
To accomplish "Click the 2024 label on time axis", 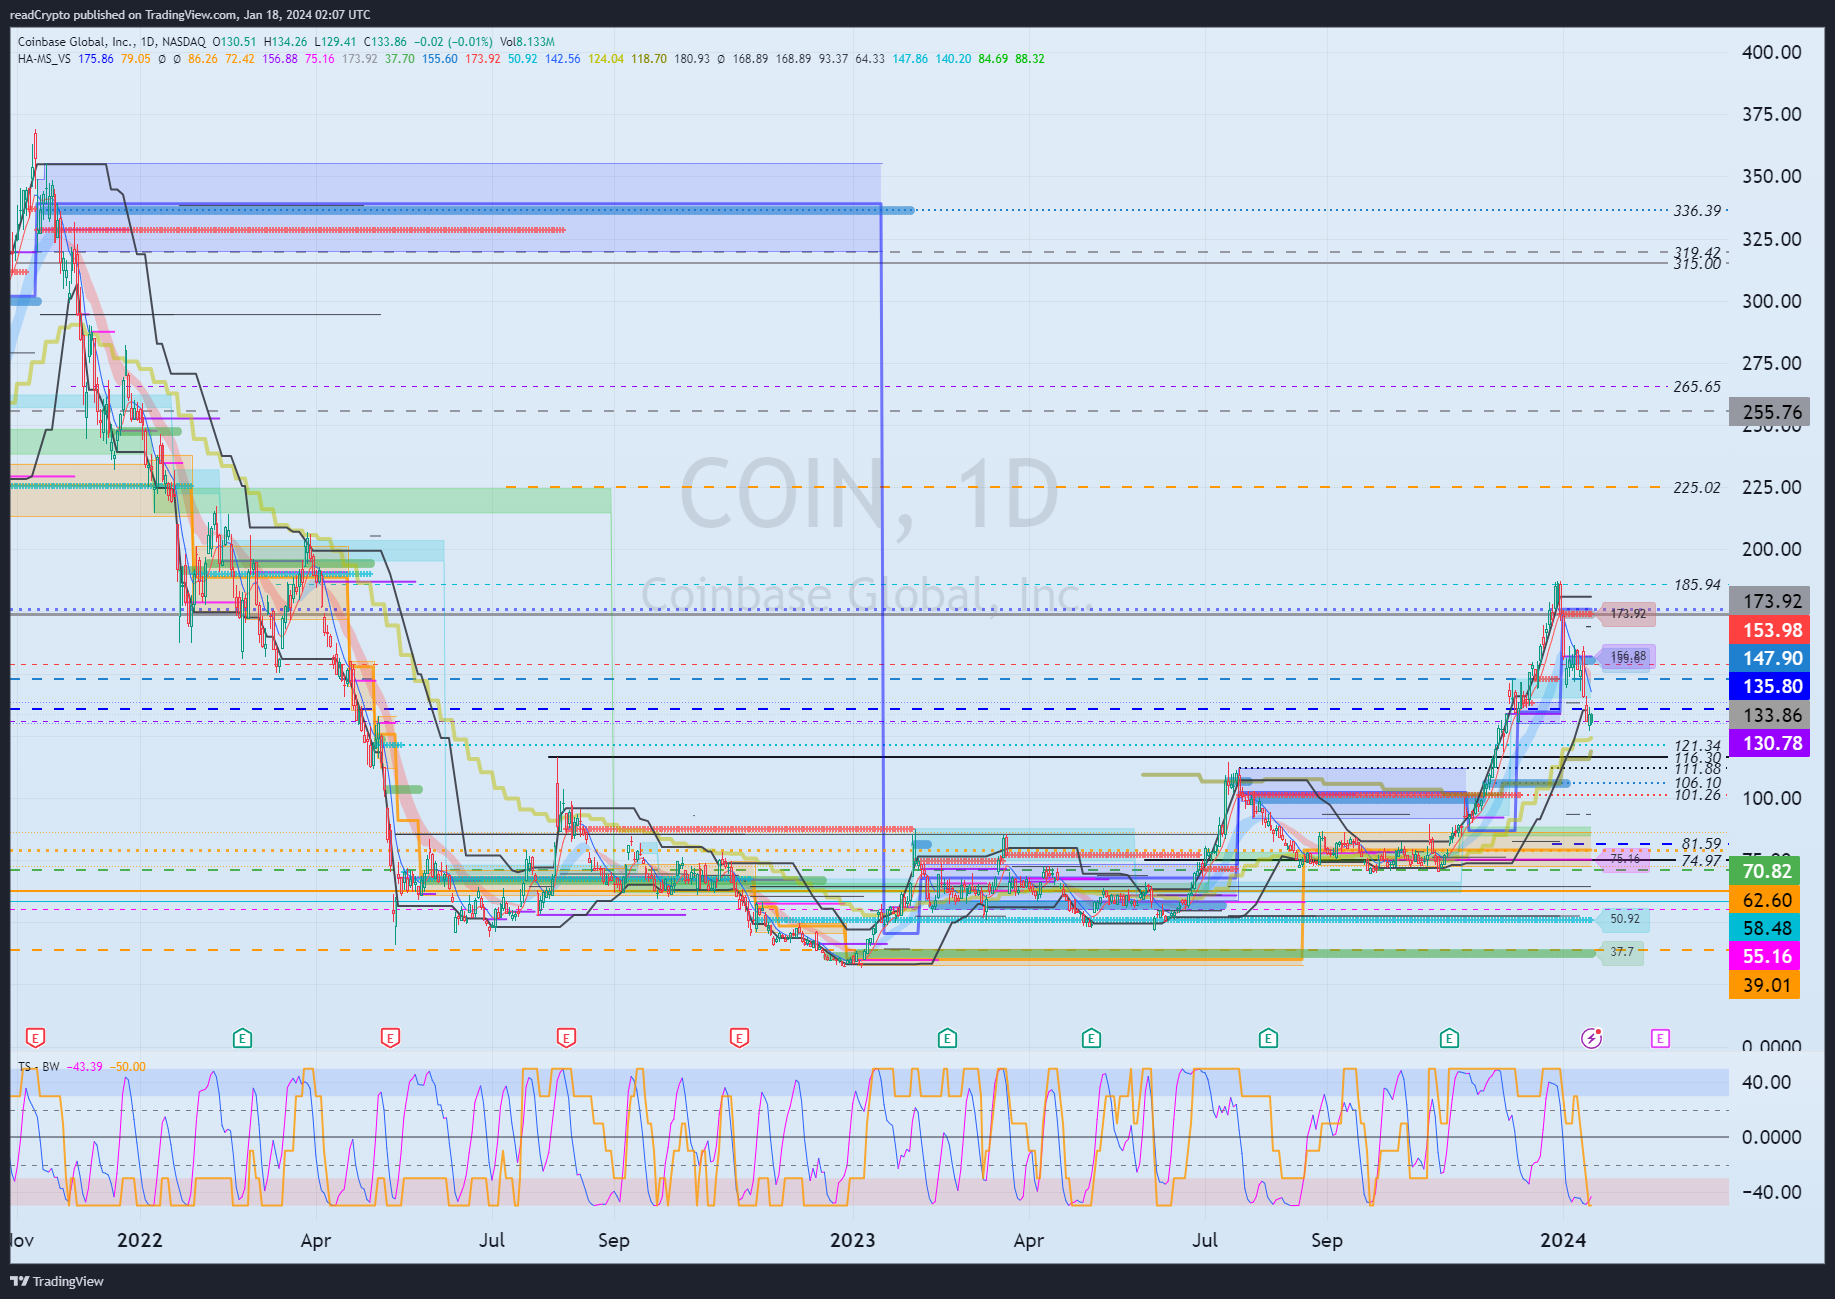I will tap(1563, 1240).
